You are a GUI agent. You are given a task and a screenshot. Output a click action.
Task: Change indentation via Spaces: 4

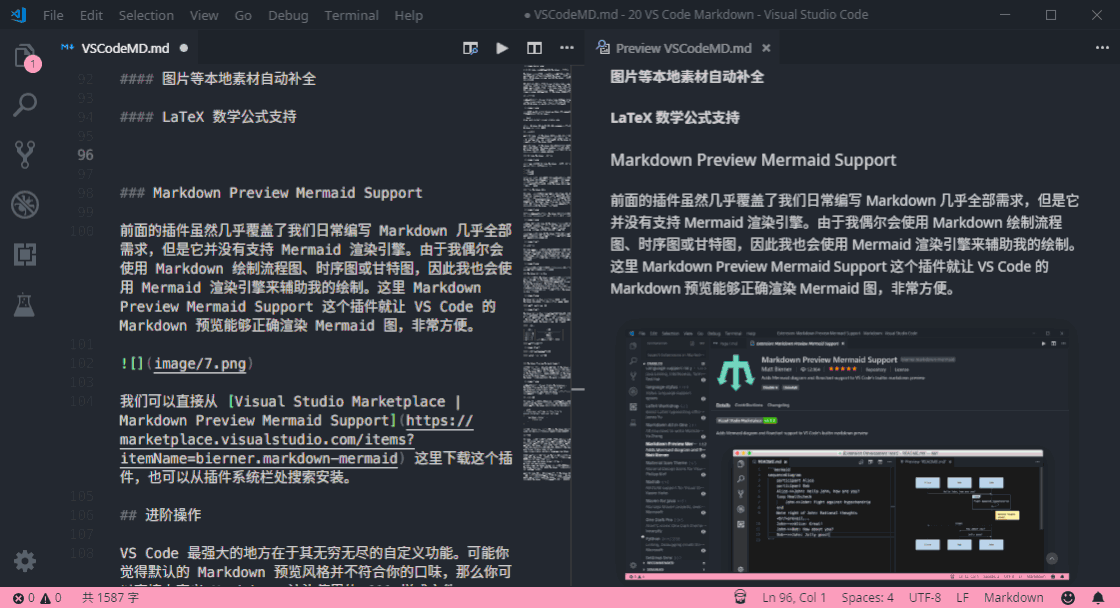pos(867,598)
